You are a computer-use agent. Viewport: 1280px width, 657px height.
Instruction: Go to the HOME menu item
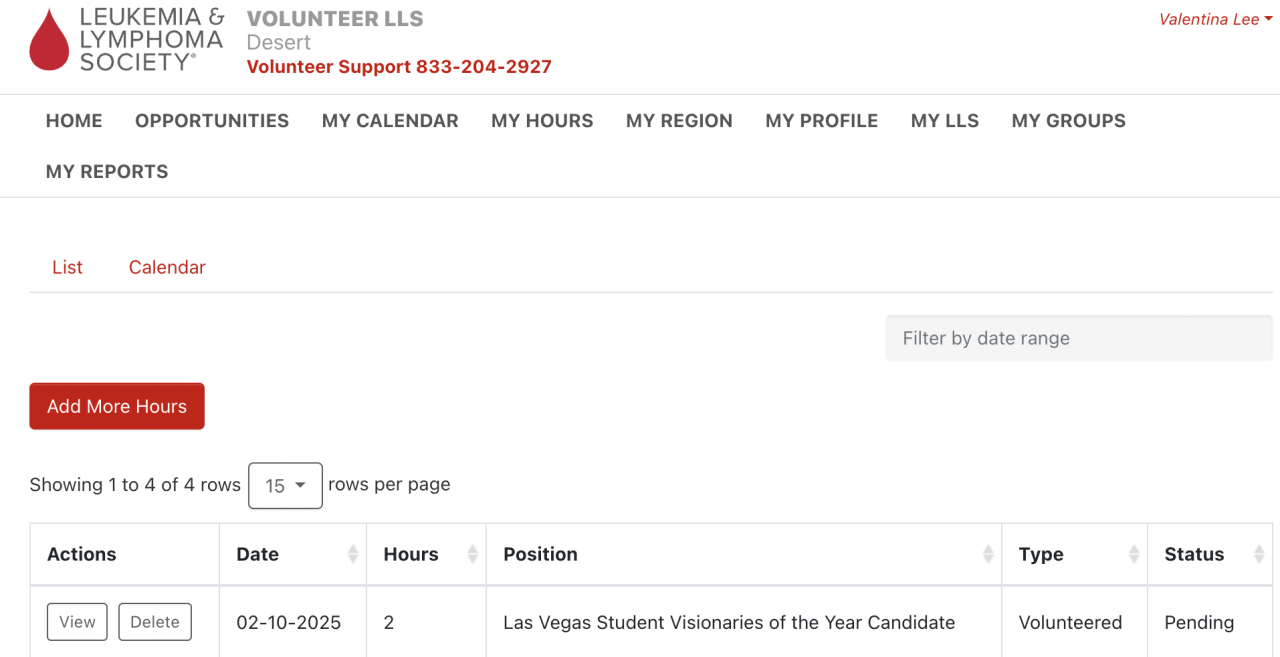coord(74,121)
